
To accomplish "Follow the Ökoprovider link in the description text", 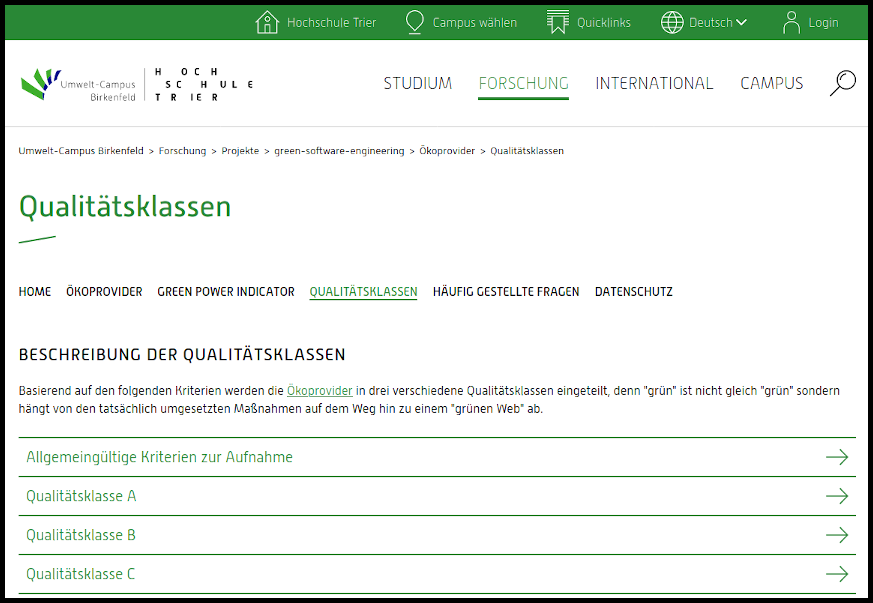I will pos(319,391).
